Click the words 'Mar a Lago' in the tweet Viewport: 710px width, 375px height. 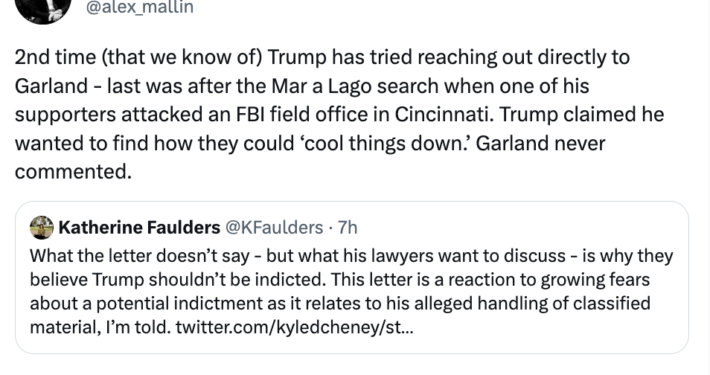click(x=321, y=86)
